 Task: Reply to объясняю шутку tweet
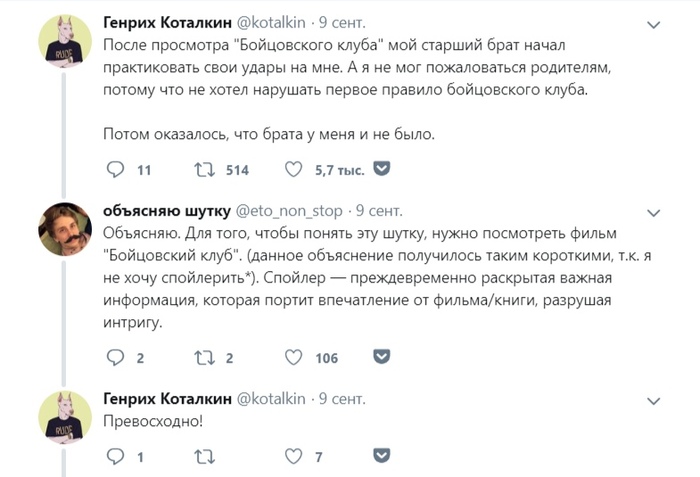coord(115,358)
